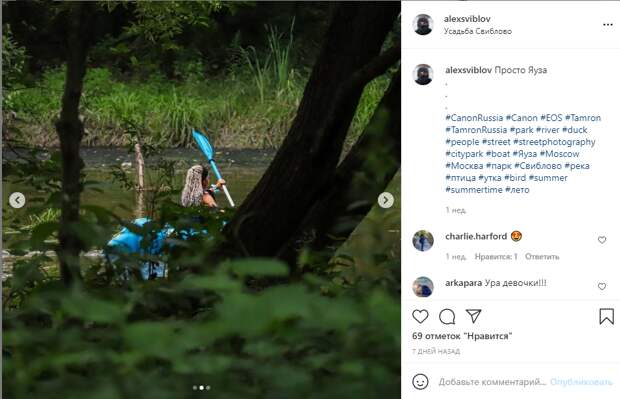Like arkapara's comment heart
This screenshot has width=620, height=399.
point(602,286)
